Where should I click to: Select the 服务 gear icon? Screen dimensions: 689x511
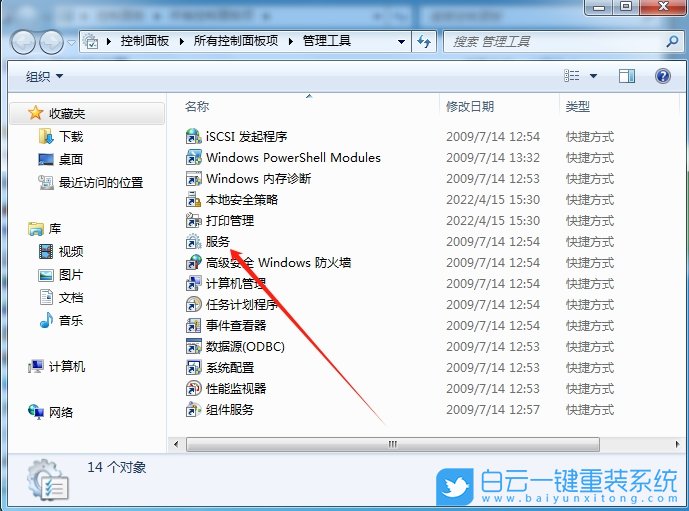tap(194, 242)
